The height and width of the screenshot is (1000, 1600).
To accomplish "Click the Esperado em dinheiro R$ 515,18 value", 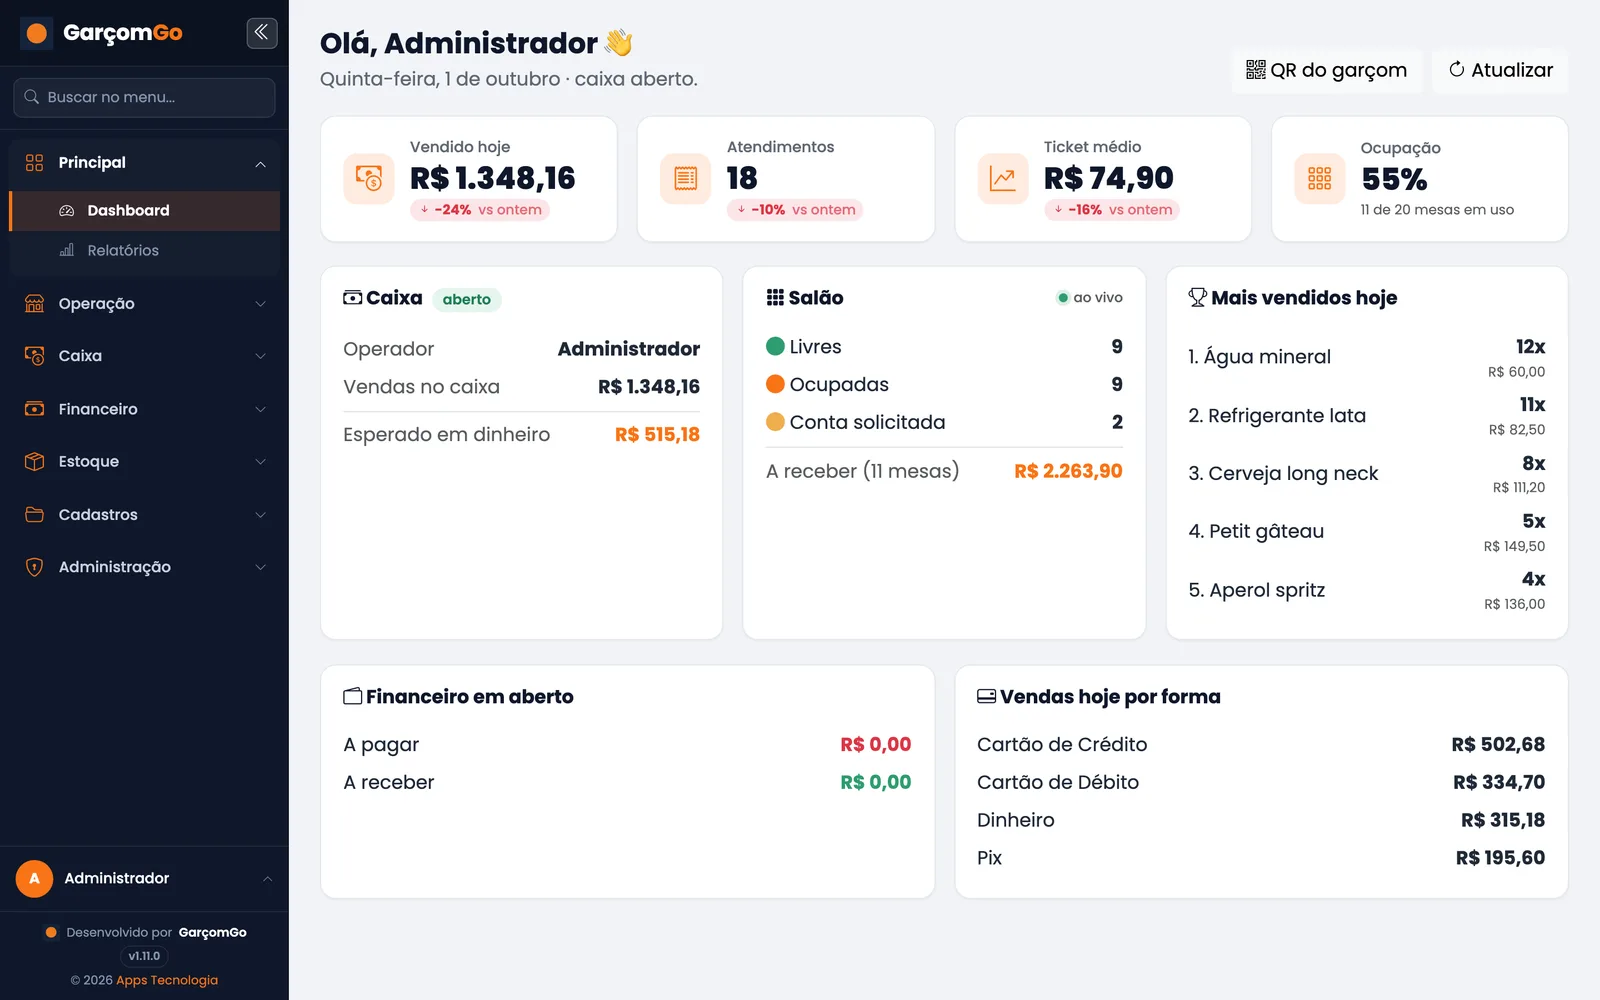I will (x=657, y=434).
